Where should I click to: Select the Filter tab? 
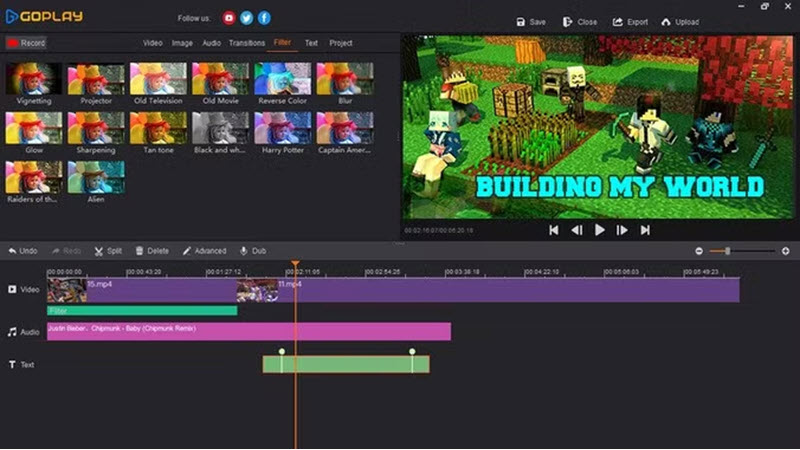coord(282,43)
